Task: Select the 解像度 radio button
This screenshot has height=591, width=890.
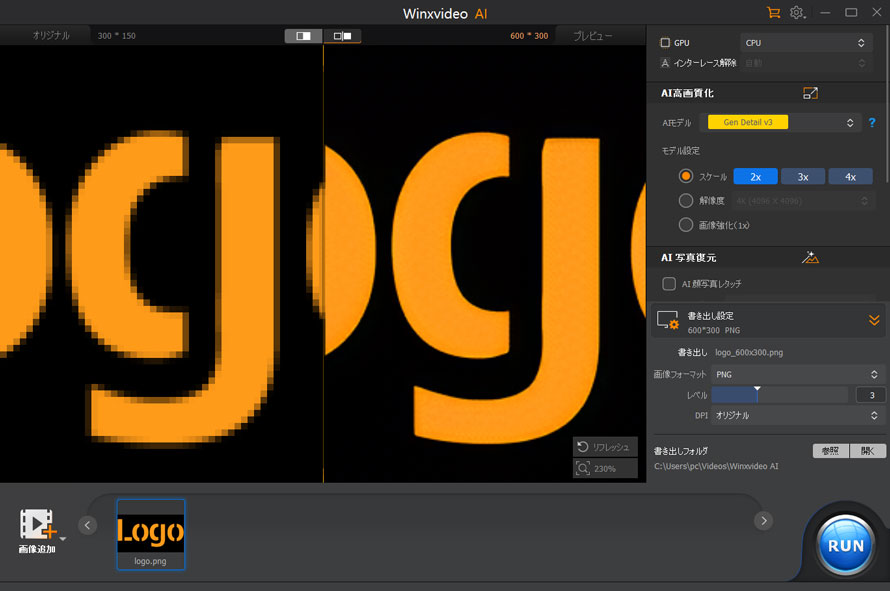Action: click(686, 200)
